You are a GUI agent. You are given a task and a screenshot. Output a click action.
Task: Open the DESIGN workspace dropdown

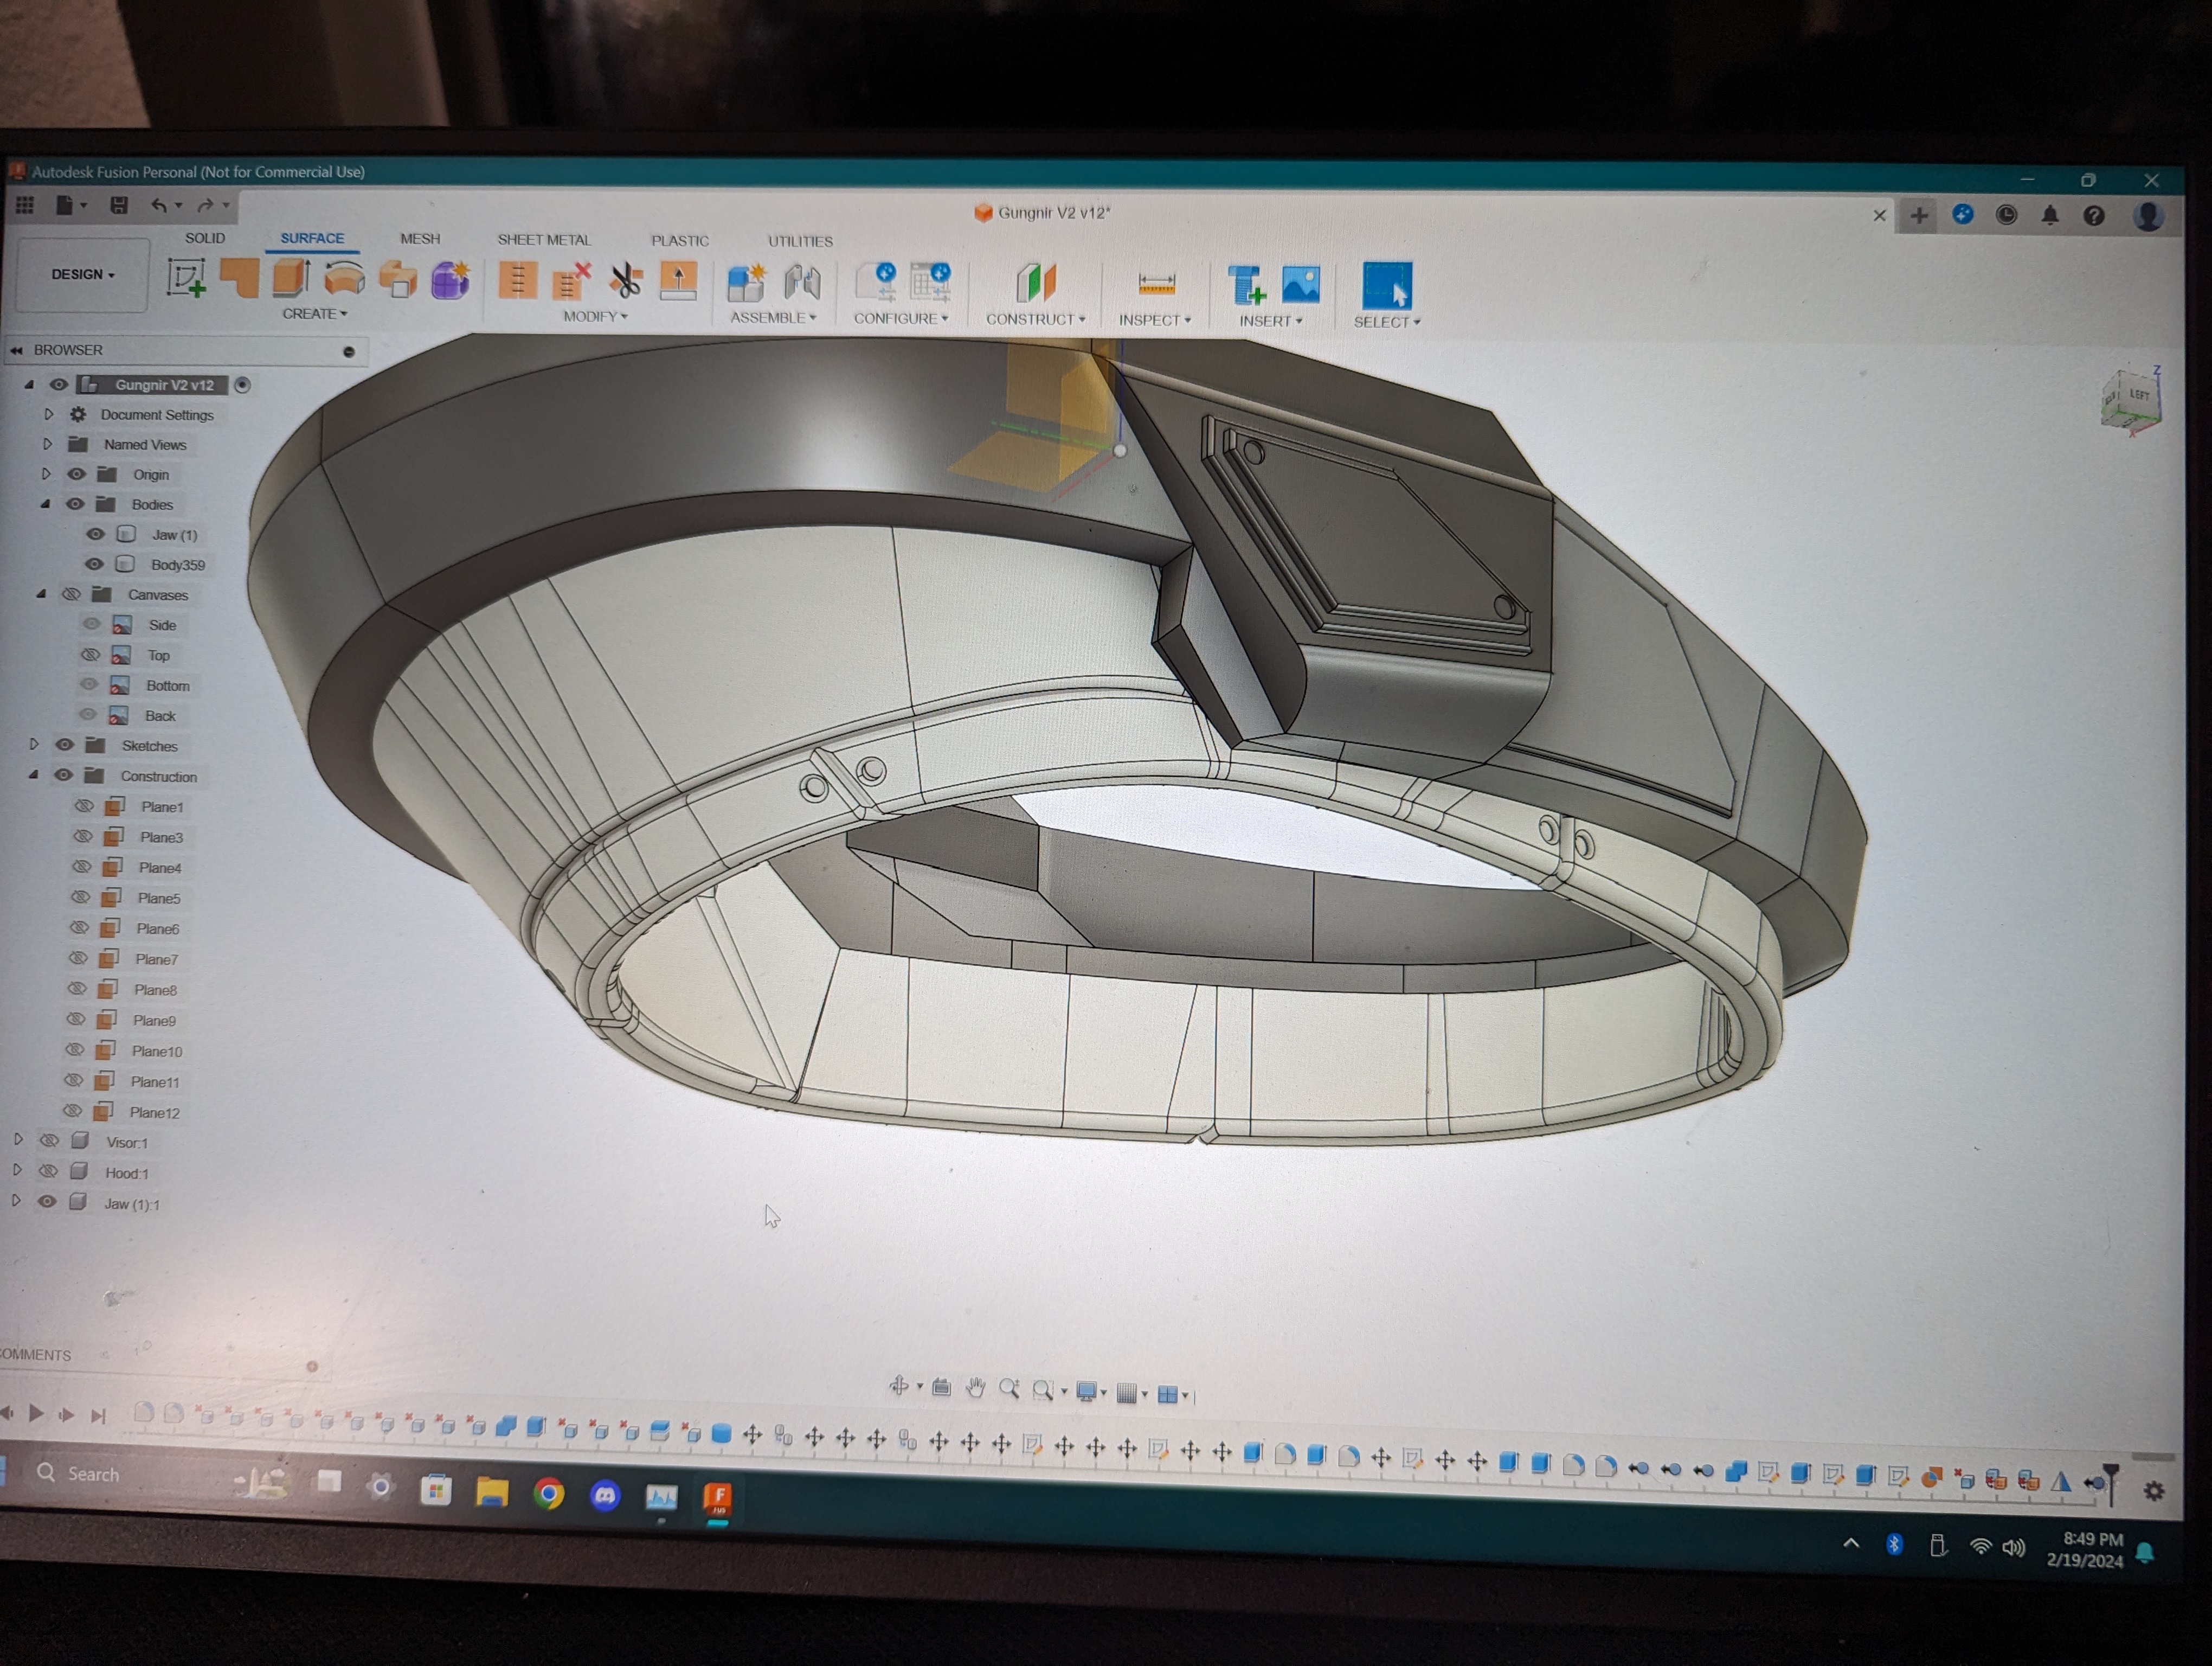83,274
